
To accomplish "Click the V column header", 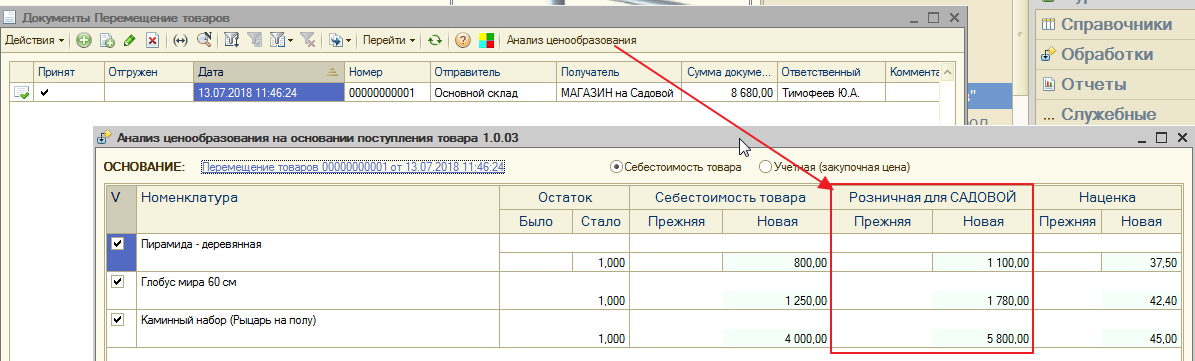I will tap(121, 209).
